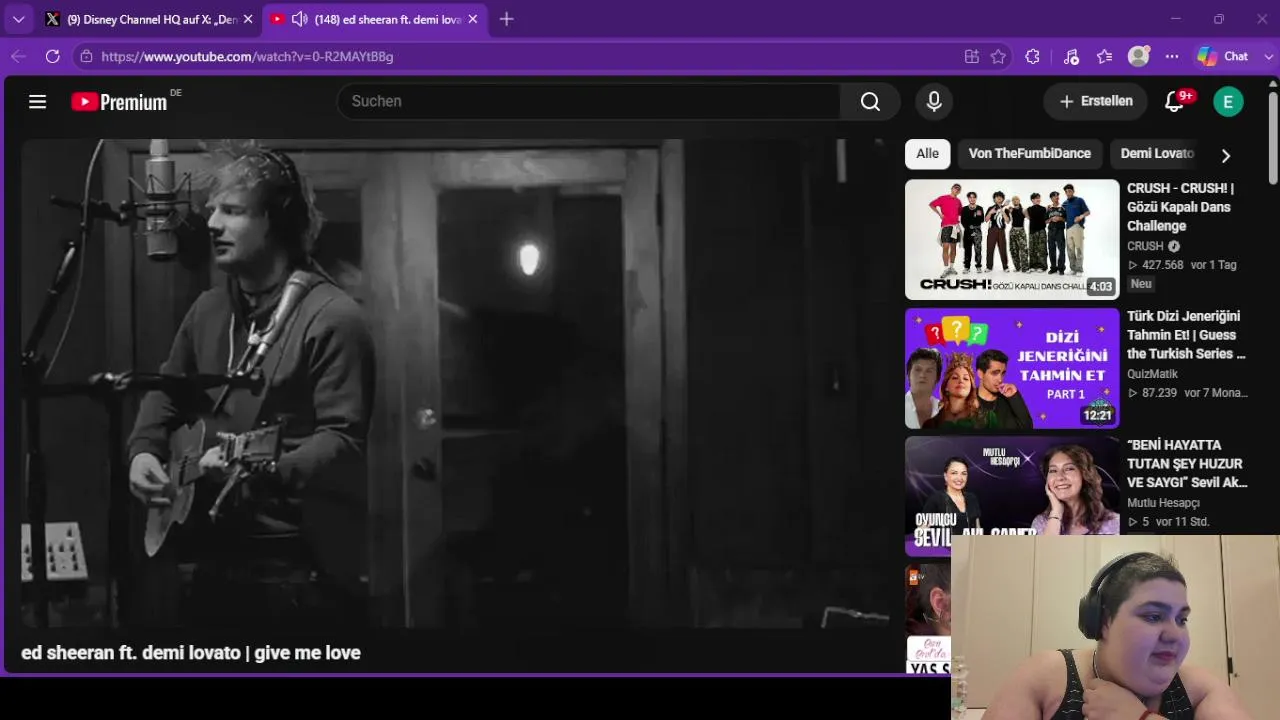Close the Disney Channel HQ X tab

pyautogui.click(x=248, y=19)
